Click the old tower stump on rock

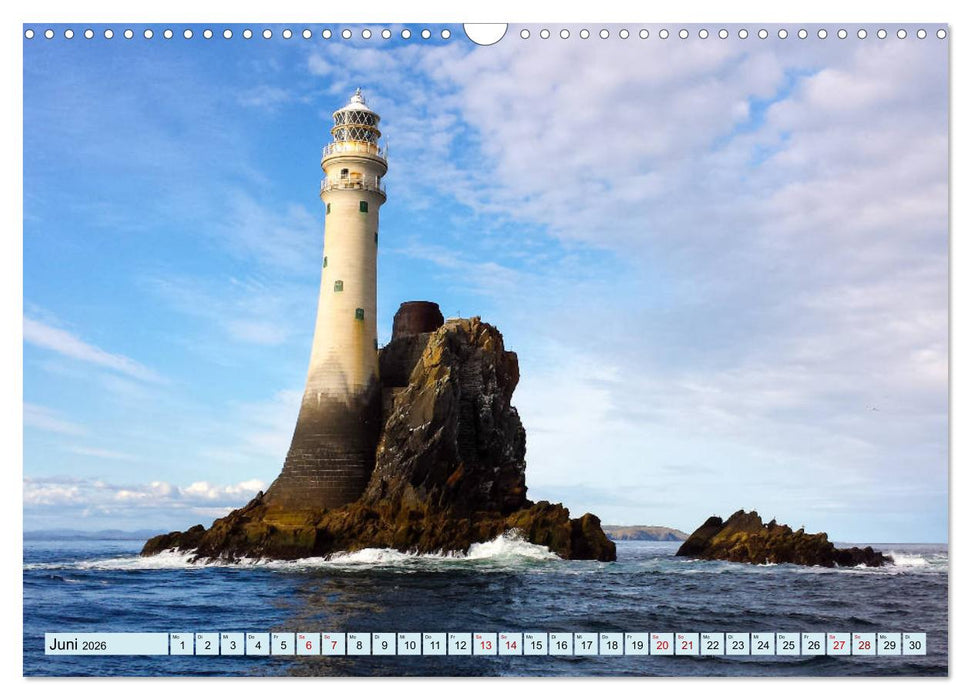416,318
